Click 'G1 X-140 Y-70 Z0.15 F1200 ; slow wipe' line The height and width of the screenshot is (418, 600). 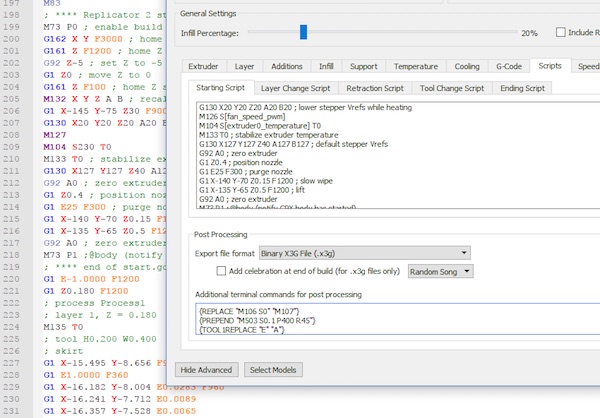pos(266,181)
